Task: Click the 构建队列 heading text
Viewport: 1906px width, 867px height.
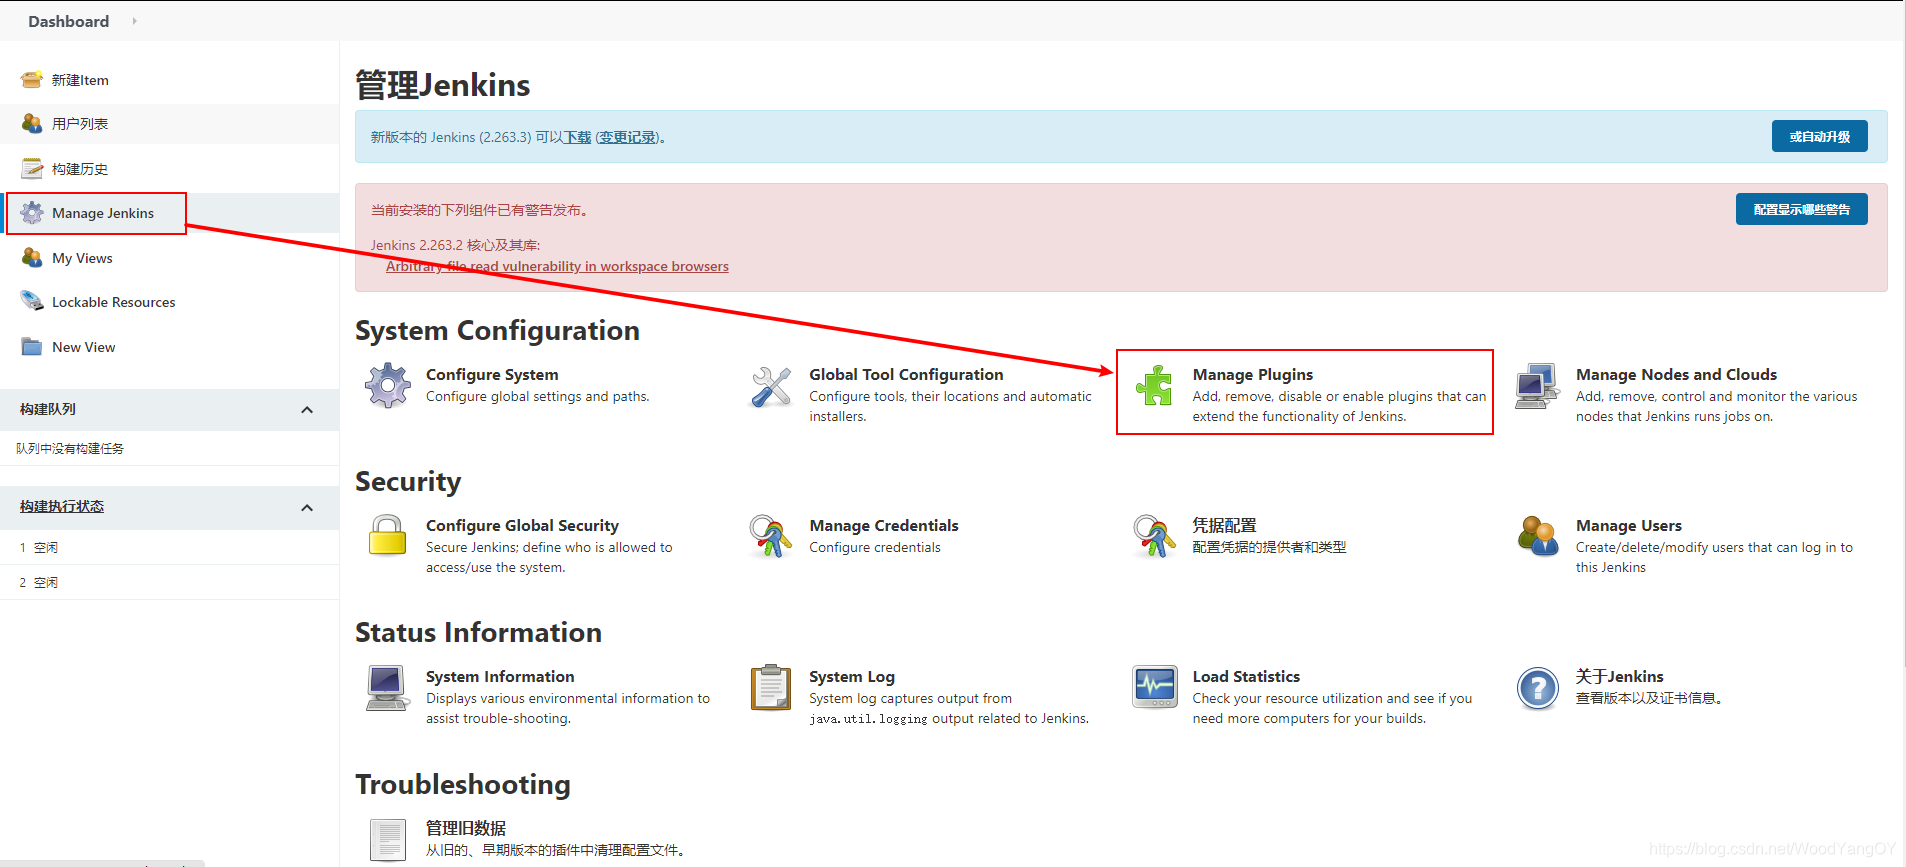Action: (48, 409)
